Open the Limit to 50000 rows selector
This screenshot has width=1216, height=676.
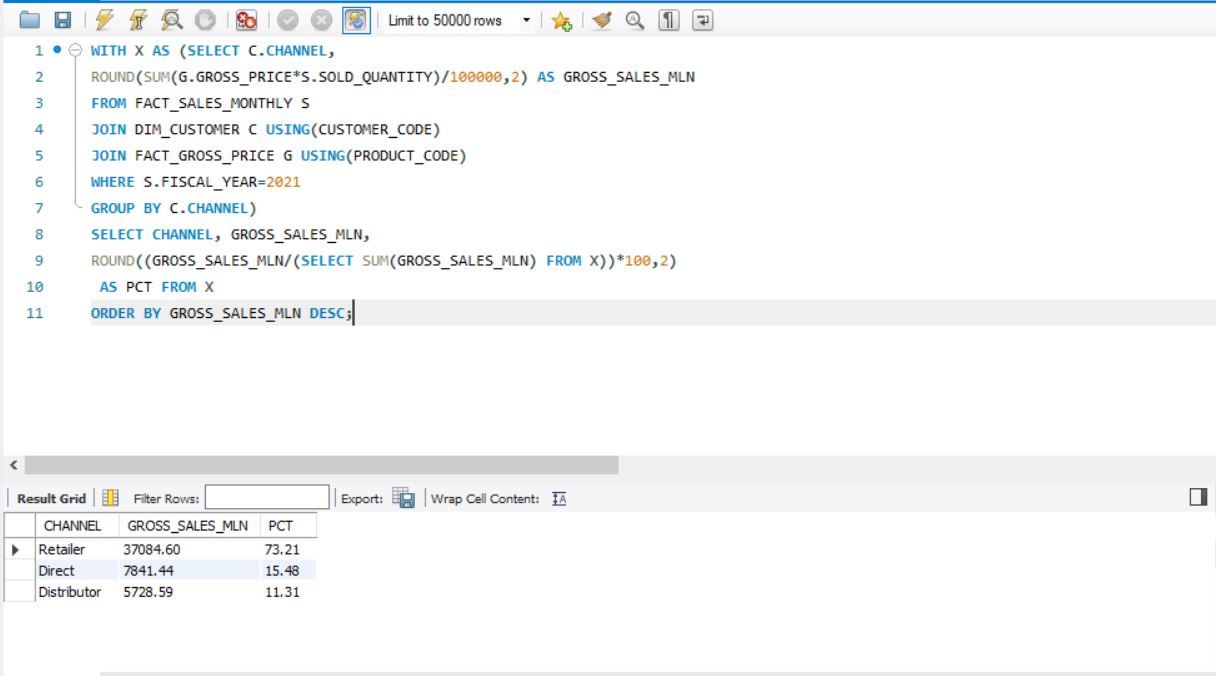450,21
